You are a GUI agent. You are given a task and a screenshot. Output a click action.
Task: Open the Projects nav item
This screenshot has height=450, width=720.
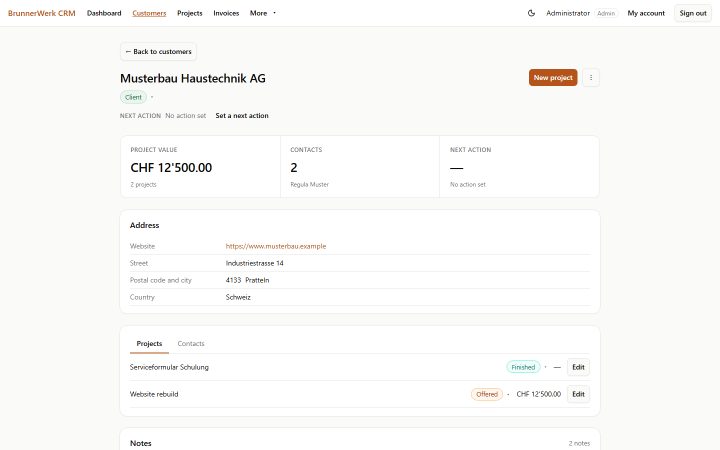pyautogui.click(x=190, y=13)
